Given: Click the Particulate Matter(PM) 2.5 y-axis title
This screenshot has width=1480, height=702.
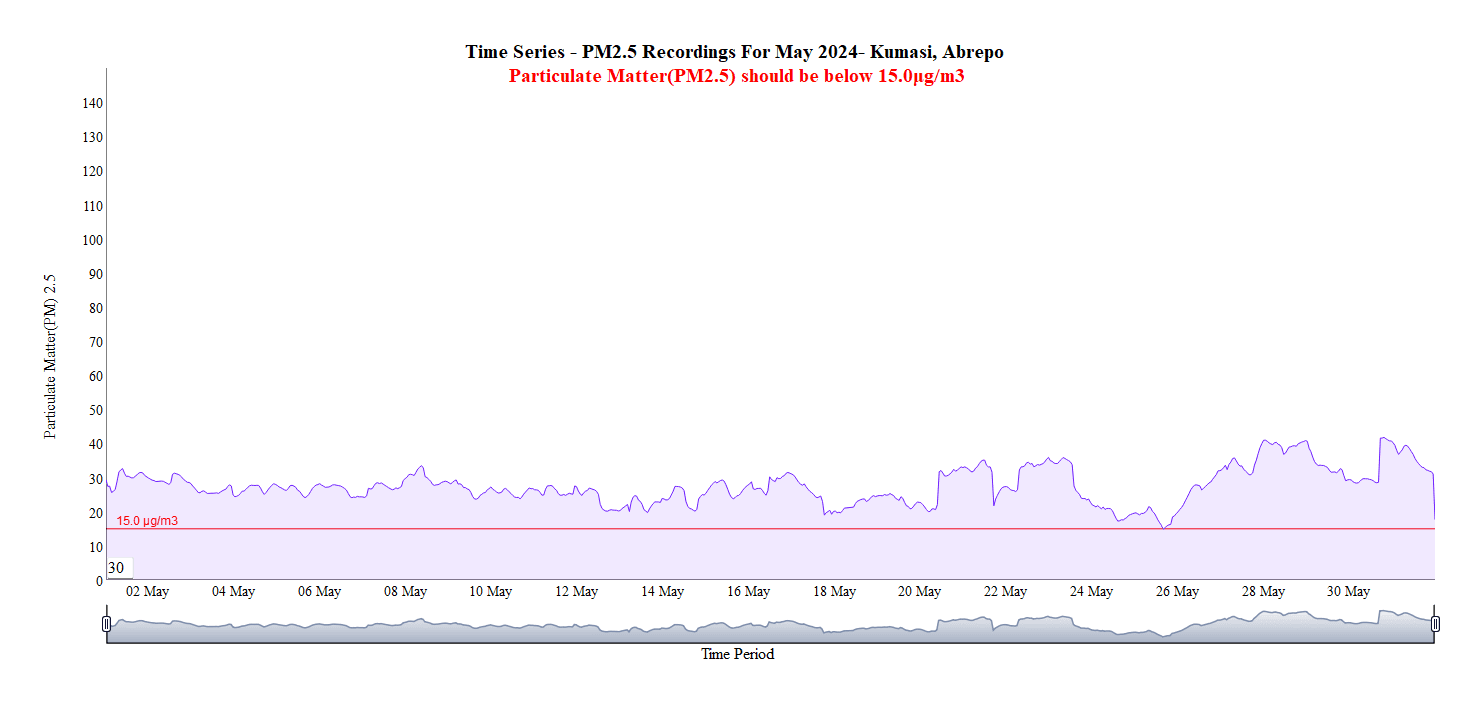Looking at the screenshot, I should tap(50, 356).
